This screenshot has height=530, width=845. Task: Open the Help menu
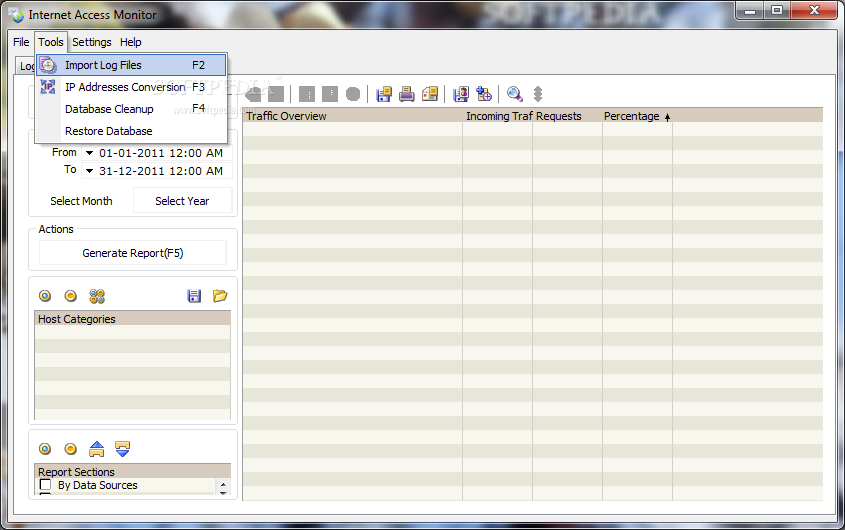130,42
